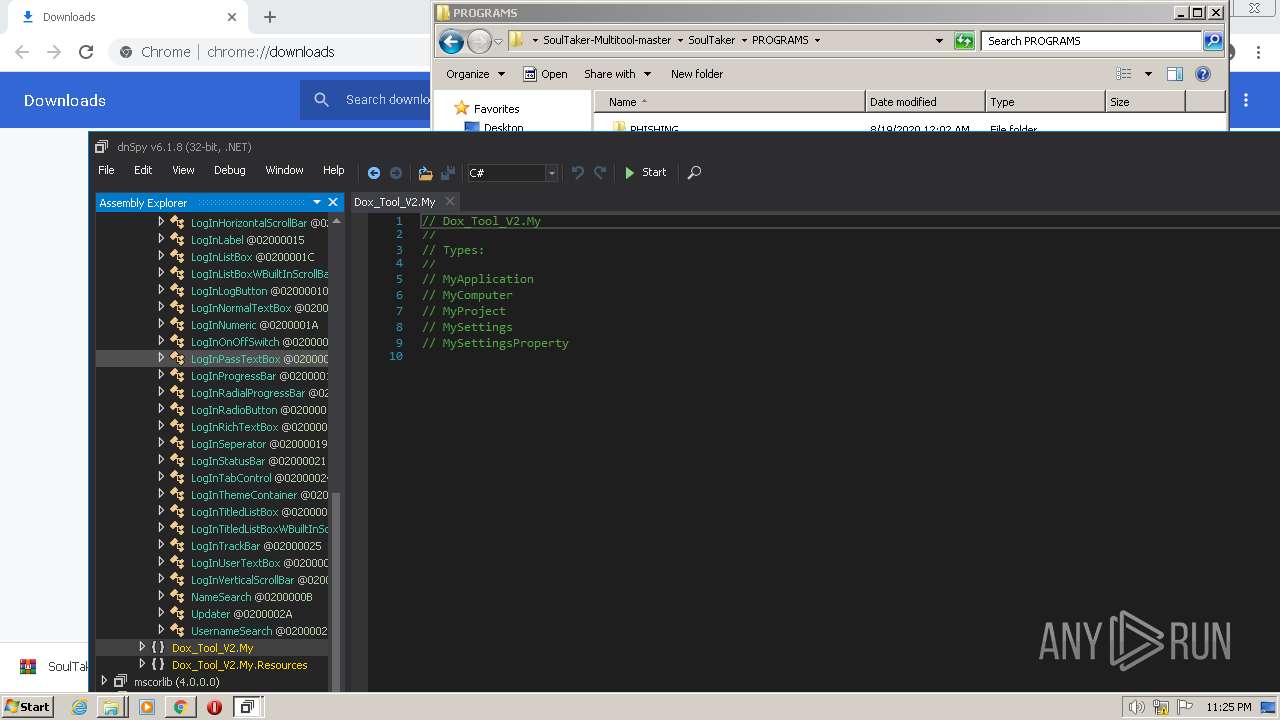The width and height of the screenshot is (1280, 720).
Task: Select LogInListBox in Assembly Explorer
Action: (x=252, y=257)
